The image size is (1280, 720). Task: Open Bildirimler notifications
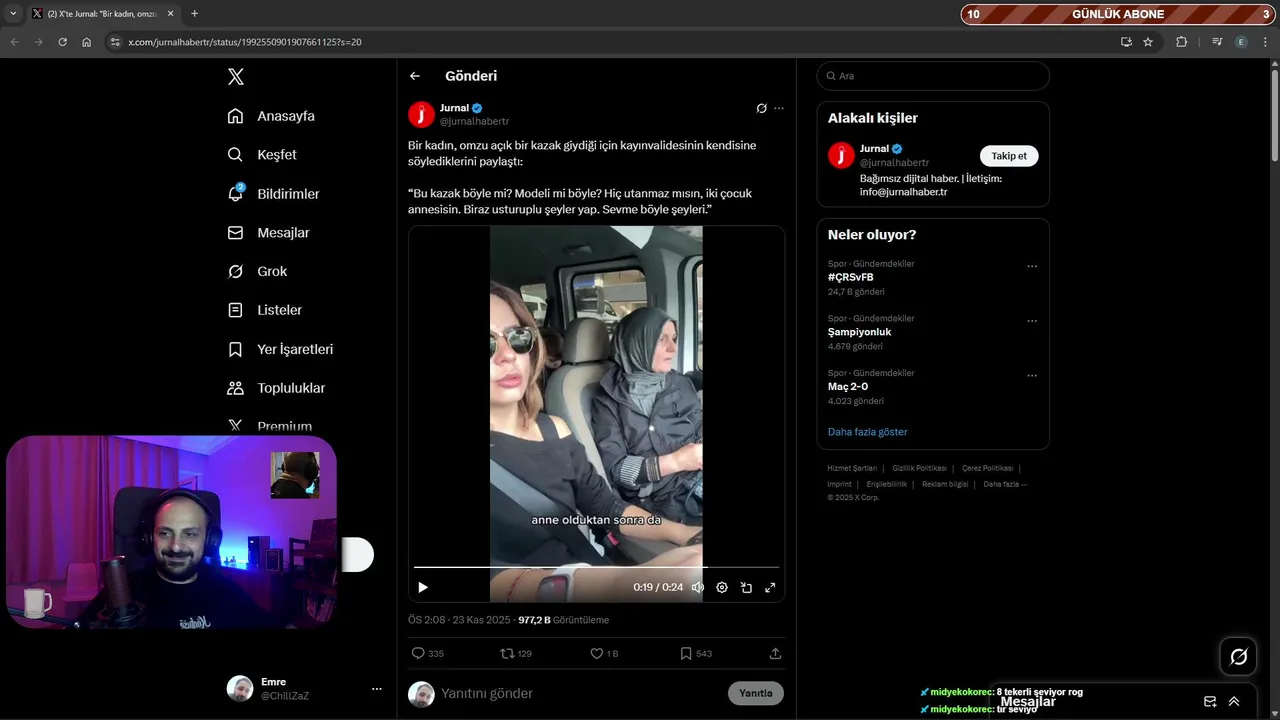pyautogui.click(x=273, y=194)
